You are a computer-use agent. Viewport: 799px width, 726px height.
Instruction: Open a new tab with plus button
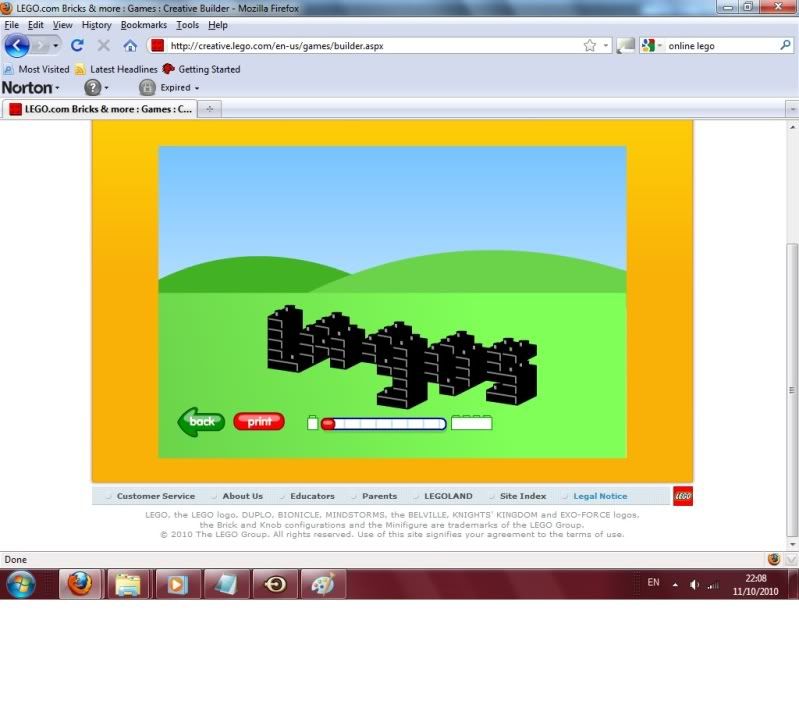(209, 109)
